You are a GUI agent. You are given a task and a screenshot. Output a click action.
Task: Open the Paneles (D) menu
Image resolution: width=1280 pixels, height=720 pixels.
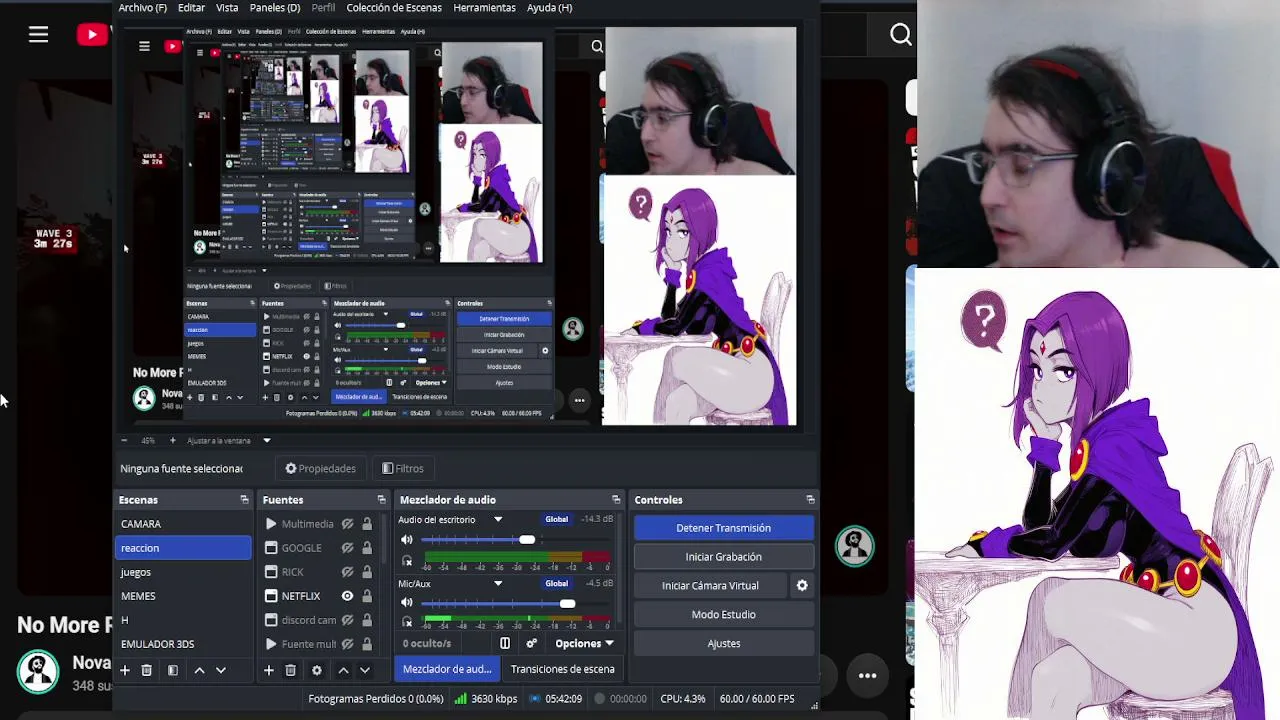[275, 8]
